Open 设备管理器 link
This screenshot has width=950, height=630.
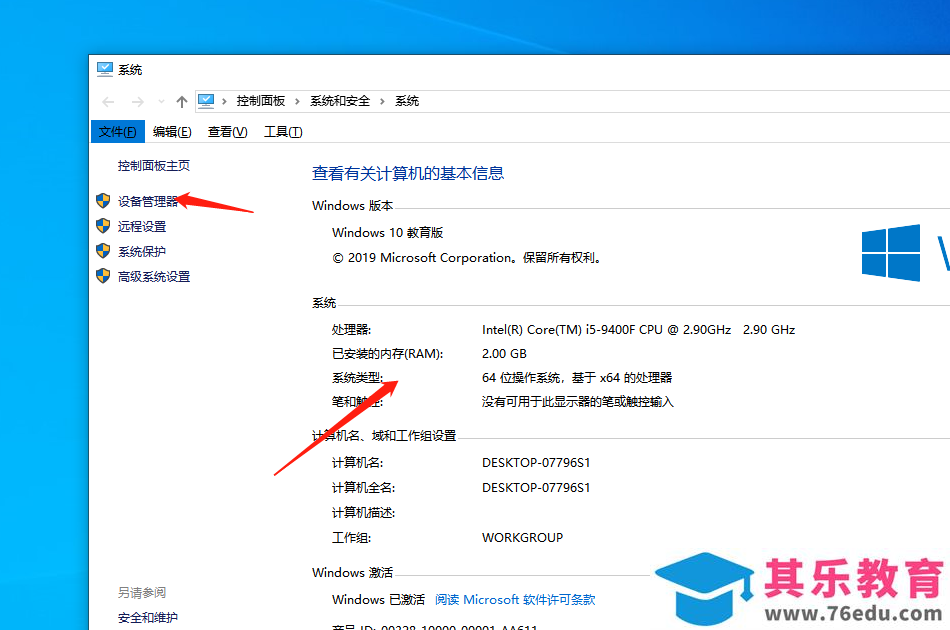tap(148, 201)
